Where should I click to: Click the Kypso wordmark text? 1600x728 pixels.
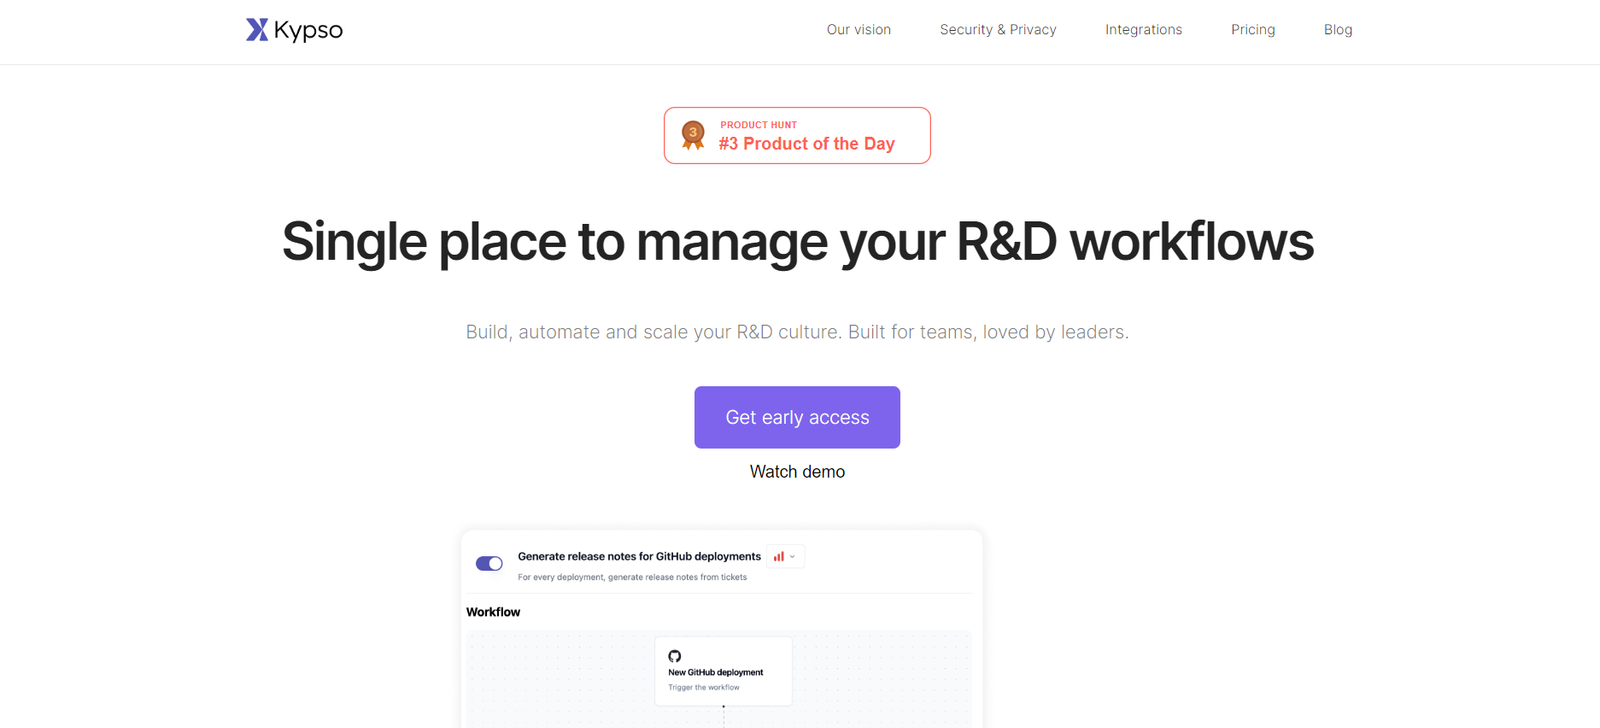pyautogui.click(x=308, y=30)
